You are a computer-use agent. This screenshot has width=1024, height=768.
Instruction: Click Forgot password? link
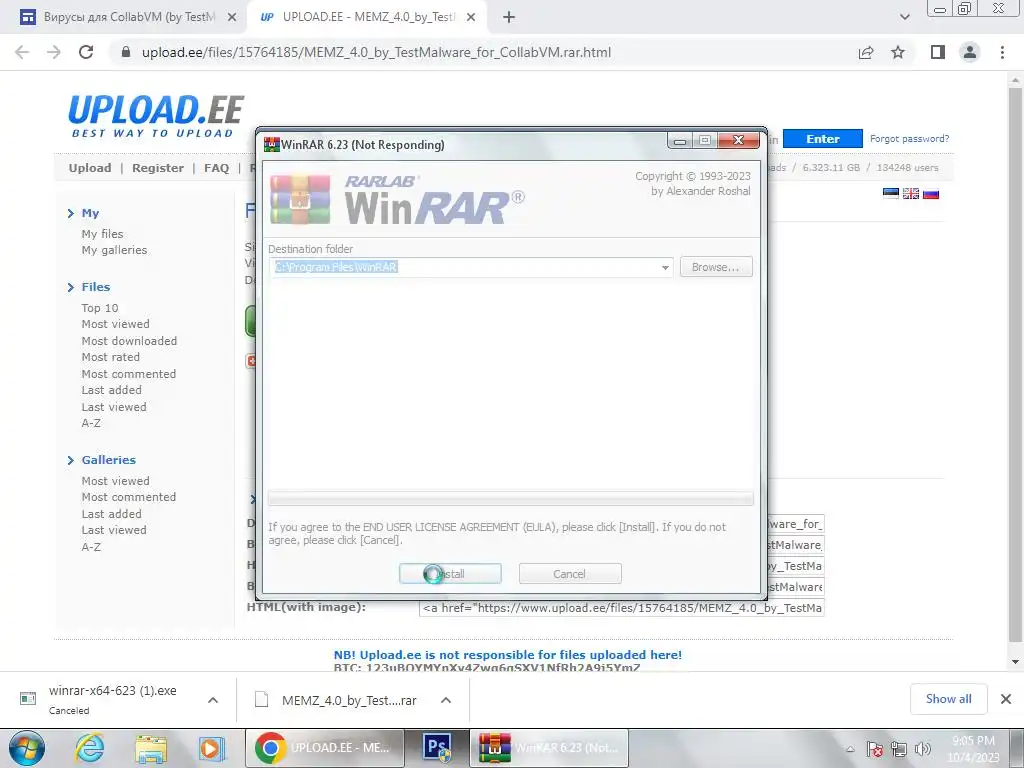pos(910,138)
